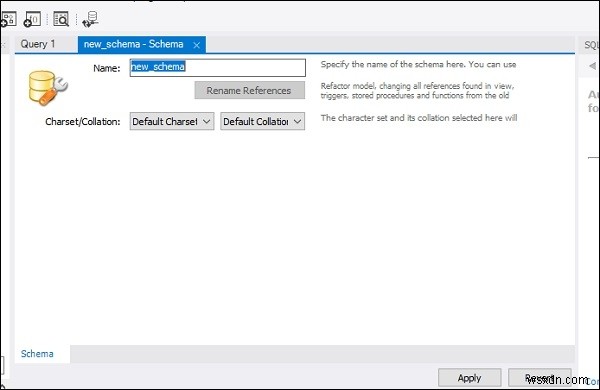Click the 'Charset/Collation:' label

[83, 122]
